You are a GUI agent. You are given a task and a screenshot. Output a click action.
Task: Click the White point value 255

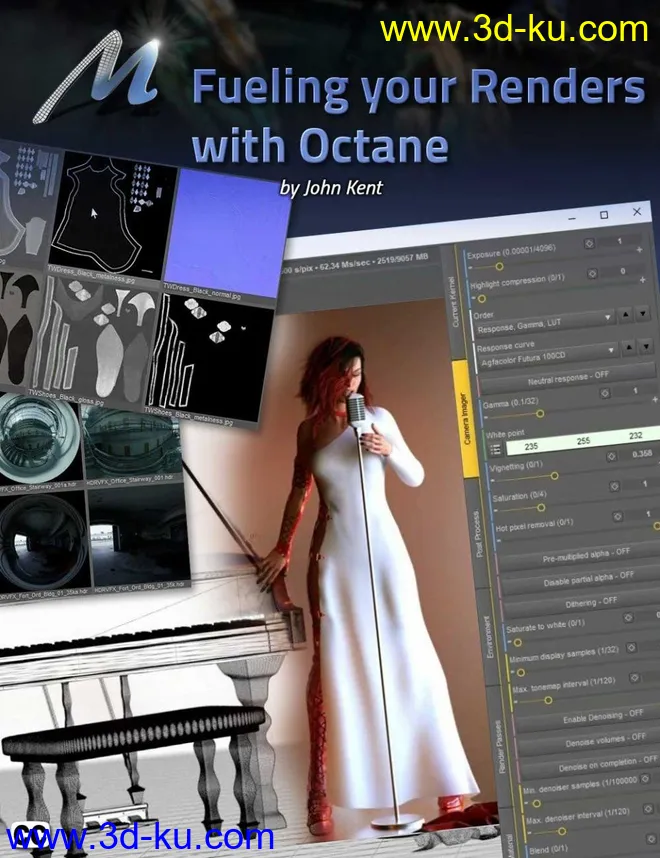(x=583, y=441)
